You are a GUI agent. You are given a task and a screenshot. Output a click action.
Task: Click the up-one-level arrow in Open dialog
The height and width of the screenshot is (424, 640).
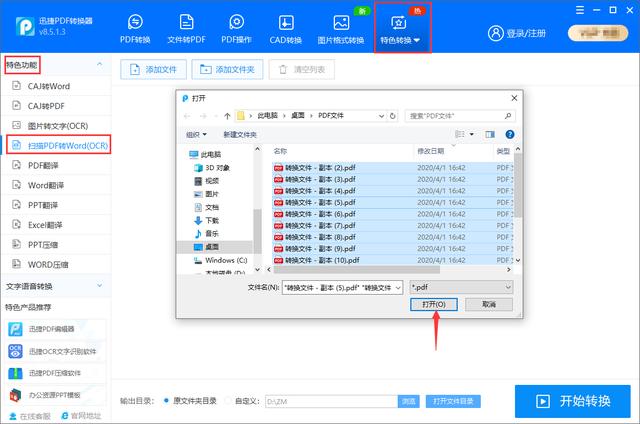227,116
